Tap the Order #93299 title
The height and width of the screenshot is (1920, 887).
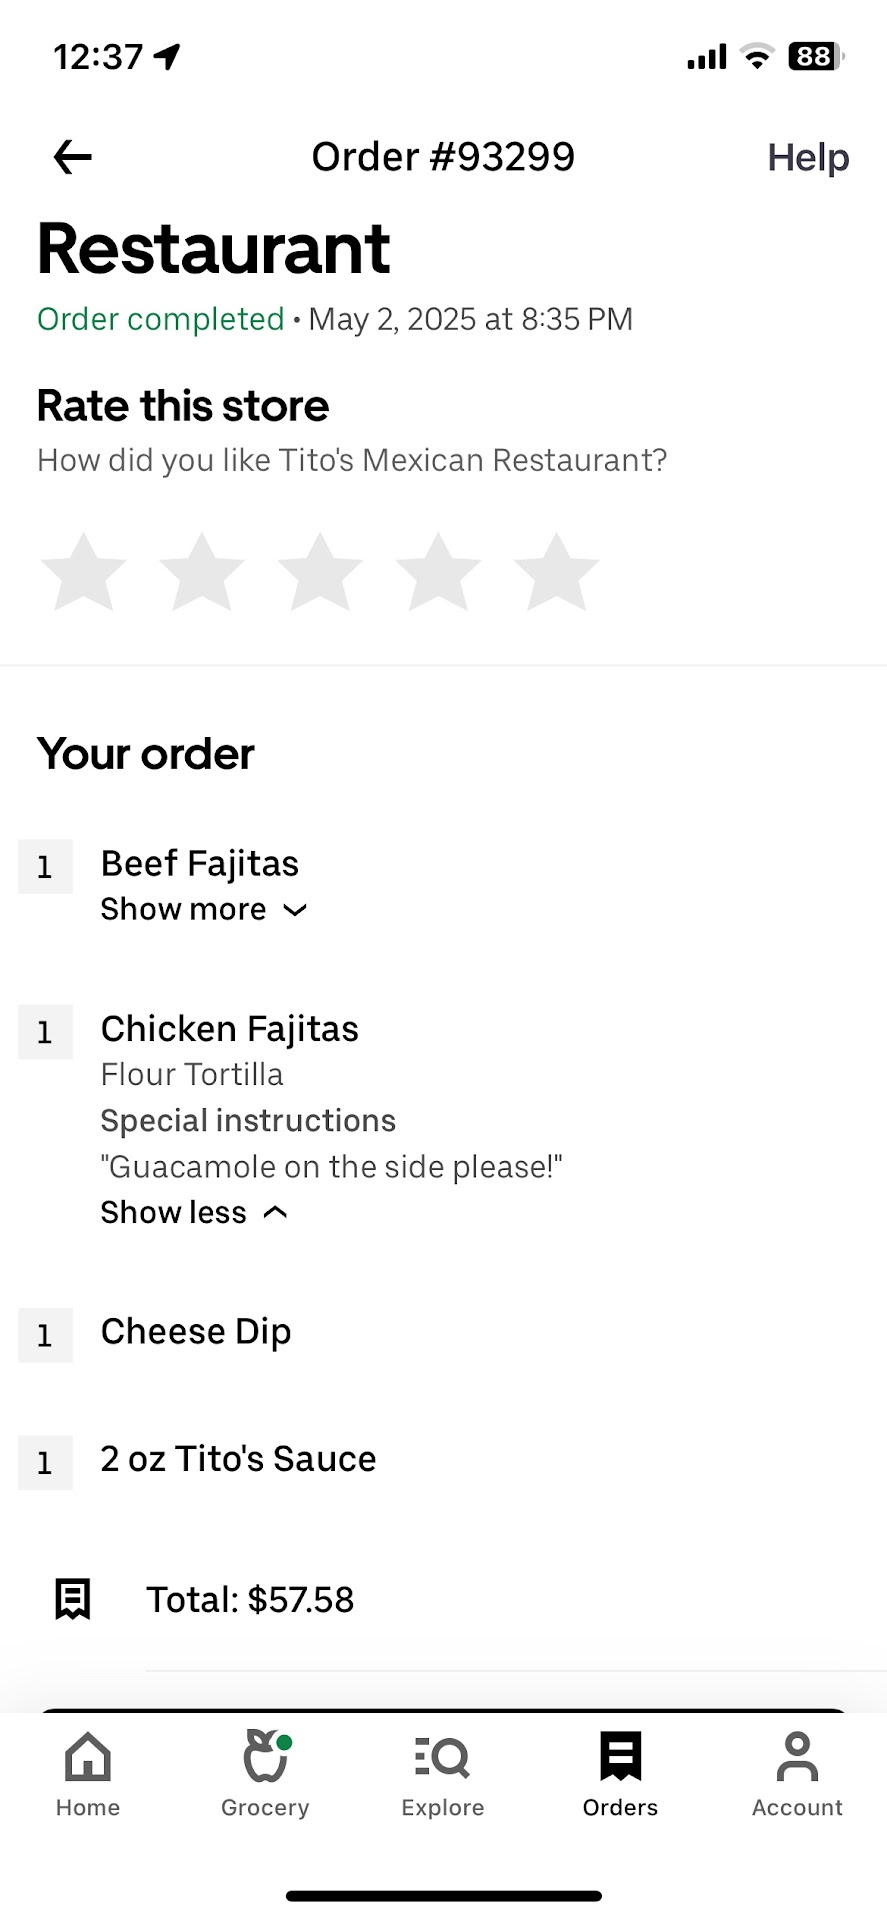pos(443,157)
